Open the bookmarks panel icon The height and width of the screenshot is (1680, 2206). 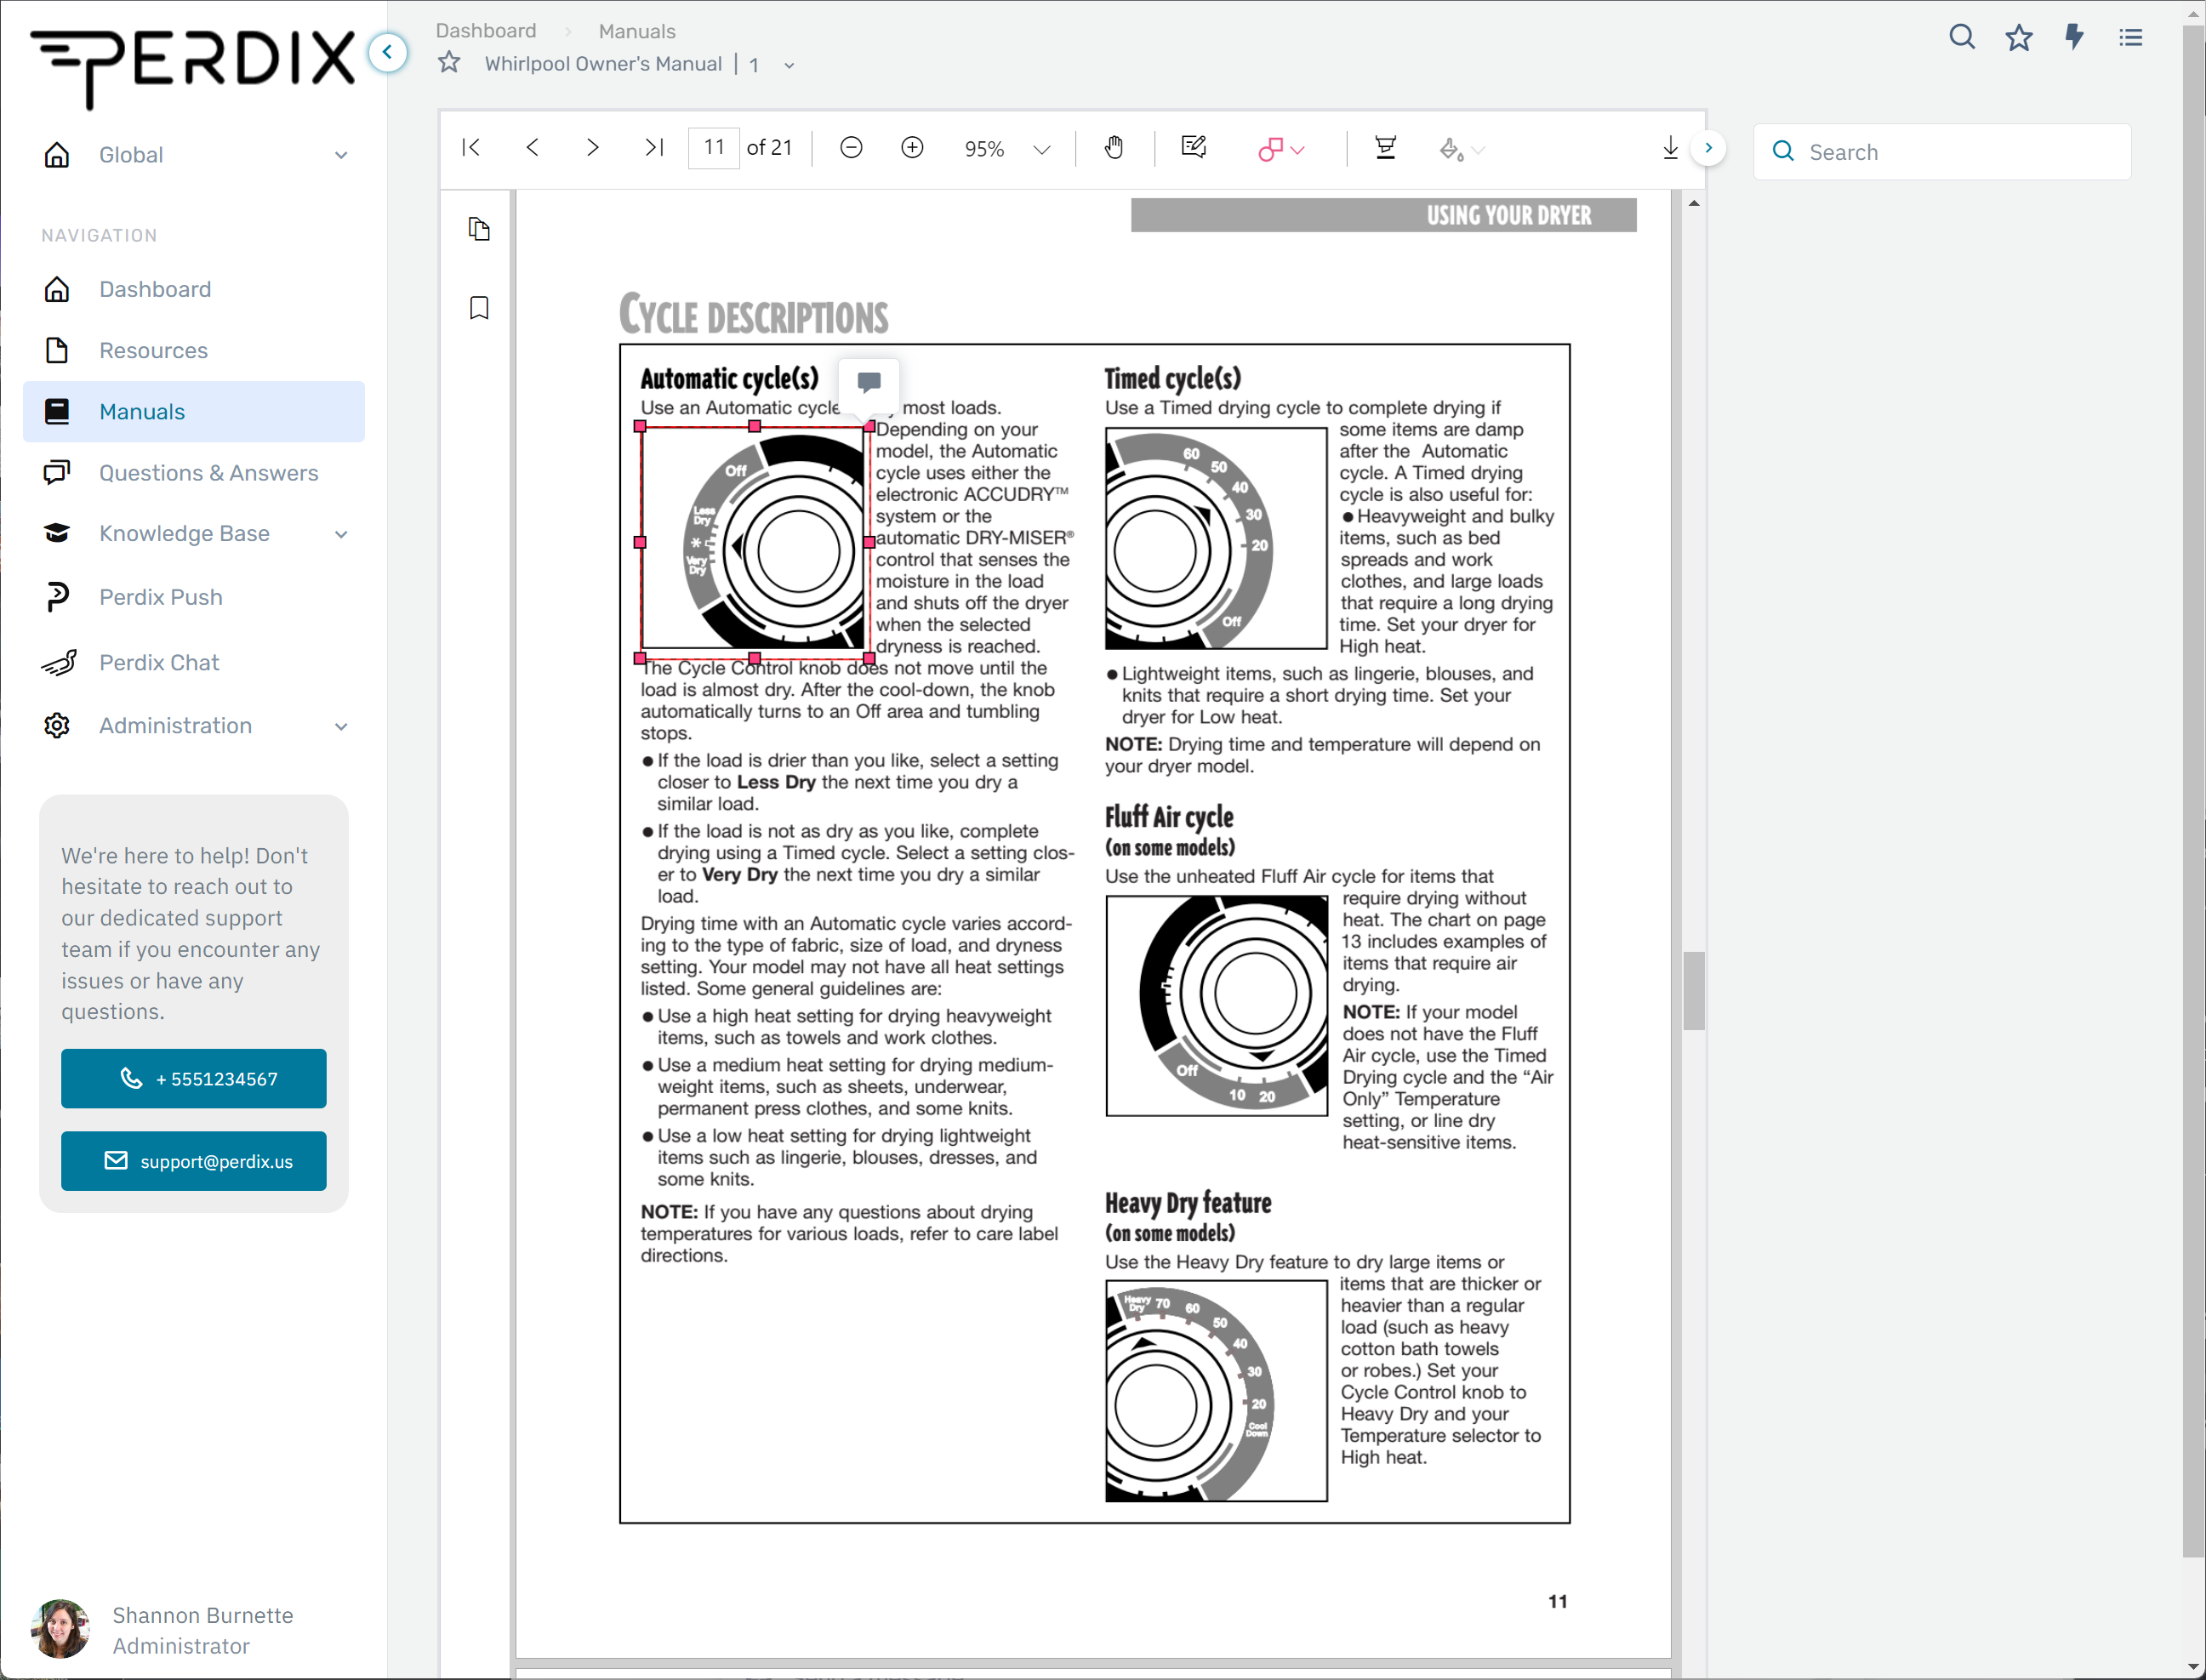(x=479, y=307)
